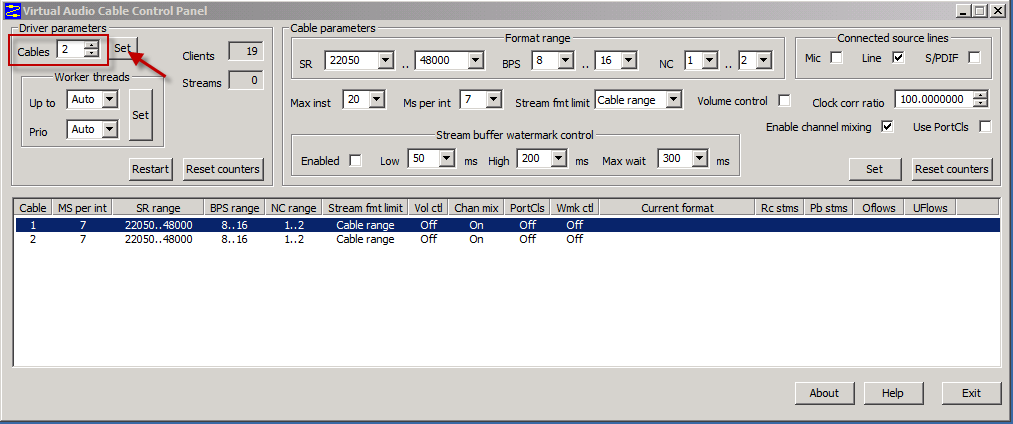Click the UFlows column header
Viewport: 1013px width, 424px height.
tap(930, 207)
